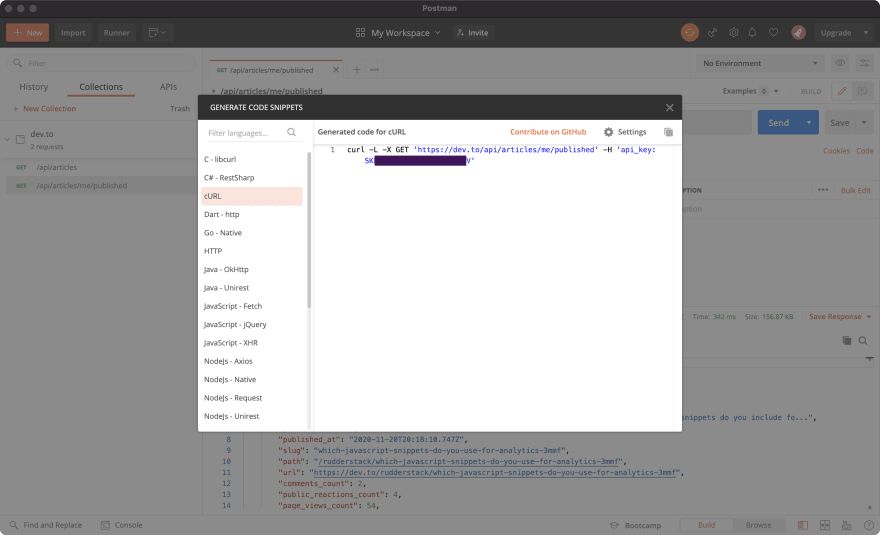Copy the generated cURL snippet to clipboard
880x535 pixels.
pos(669,132)
